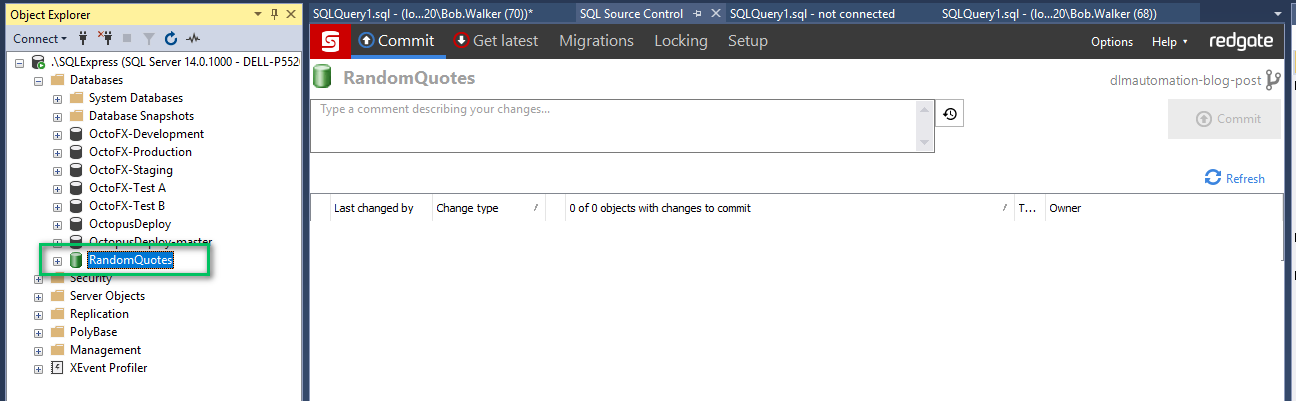Switch to the Get latest tab

click(496, 41)
